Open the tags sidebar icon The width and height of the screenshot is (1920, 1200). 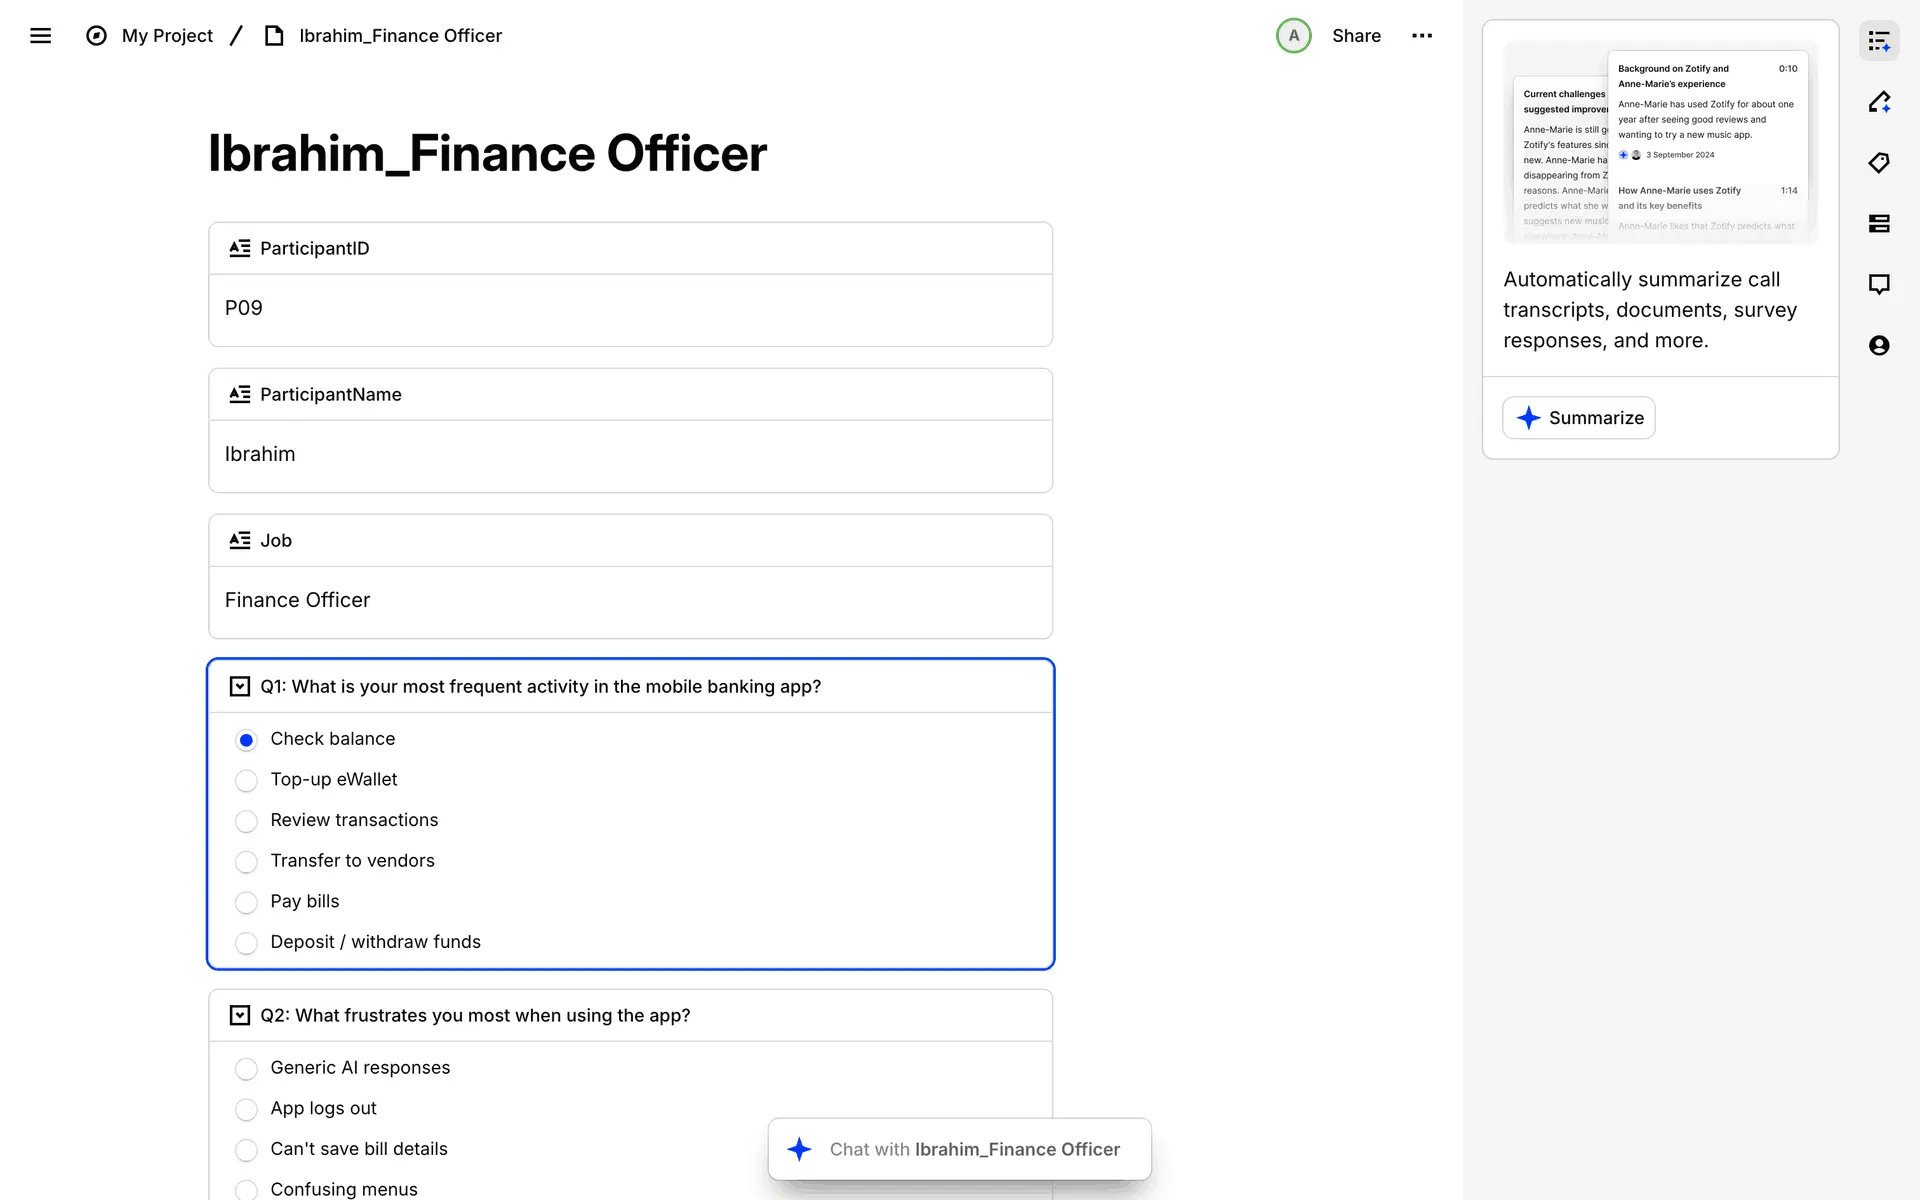(x=1879, y=163)
